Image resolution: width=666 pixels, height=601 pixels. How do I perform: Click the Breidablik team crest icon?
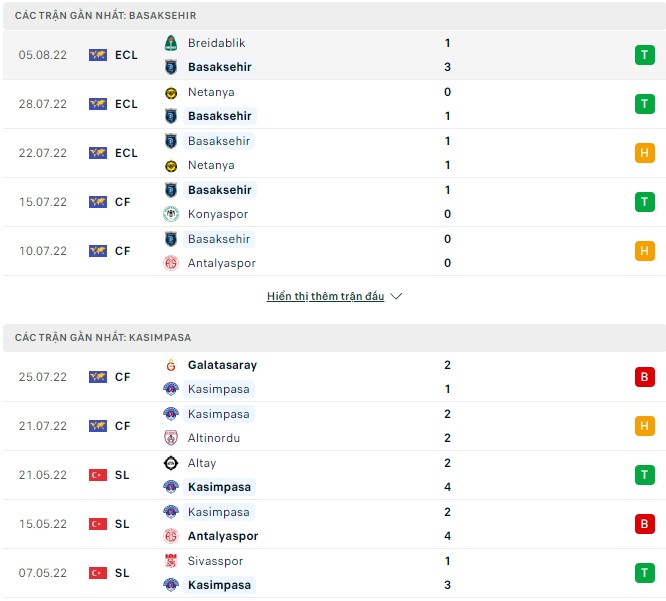(x=171, y=43)
